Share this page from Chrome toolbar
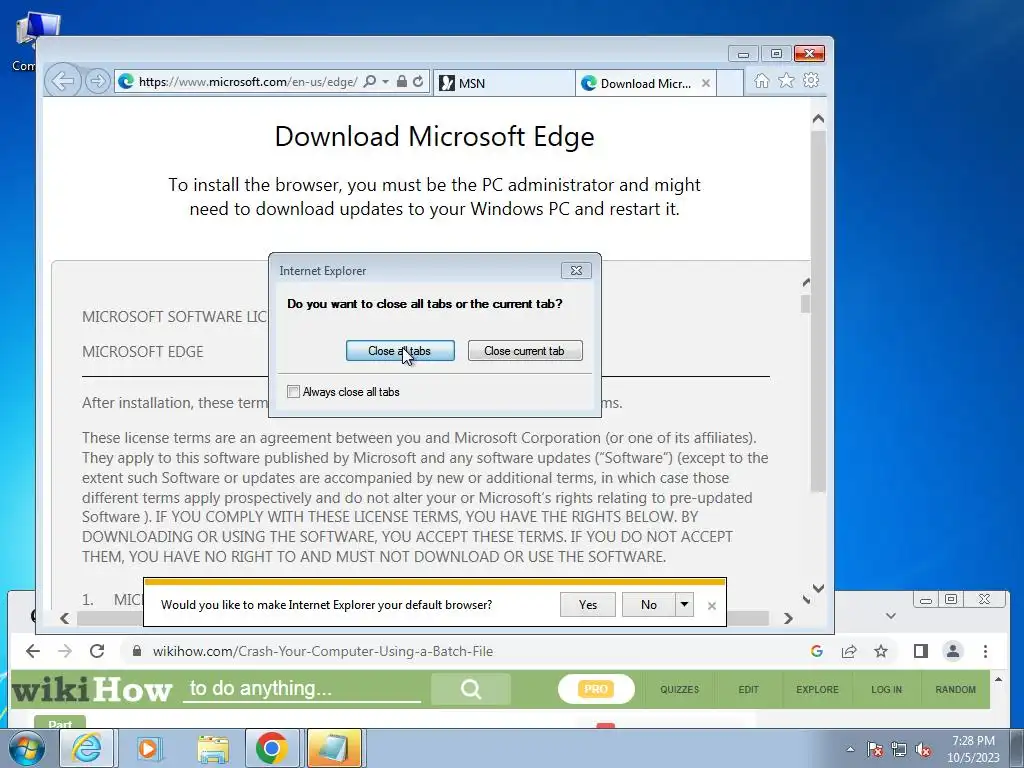 tap(849, 651)
